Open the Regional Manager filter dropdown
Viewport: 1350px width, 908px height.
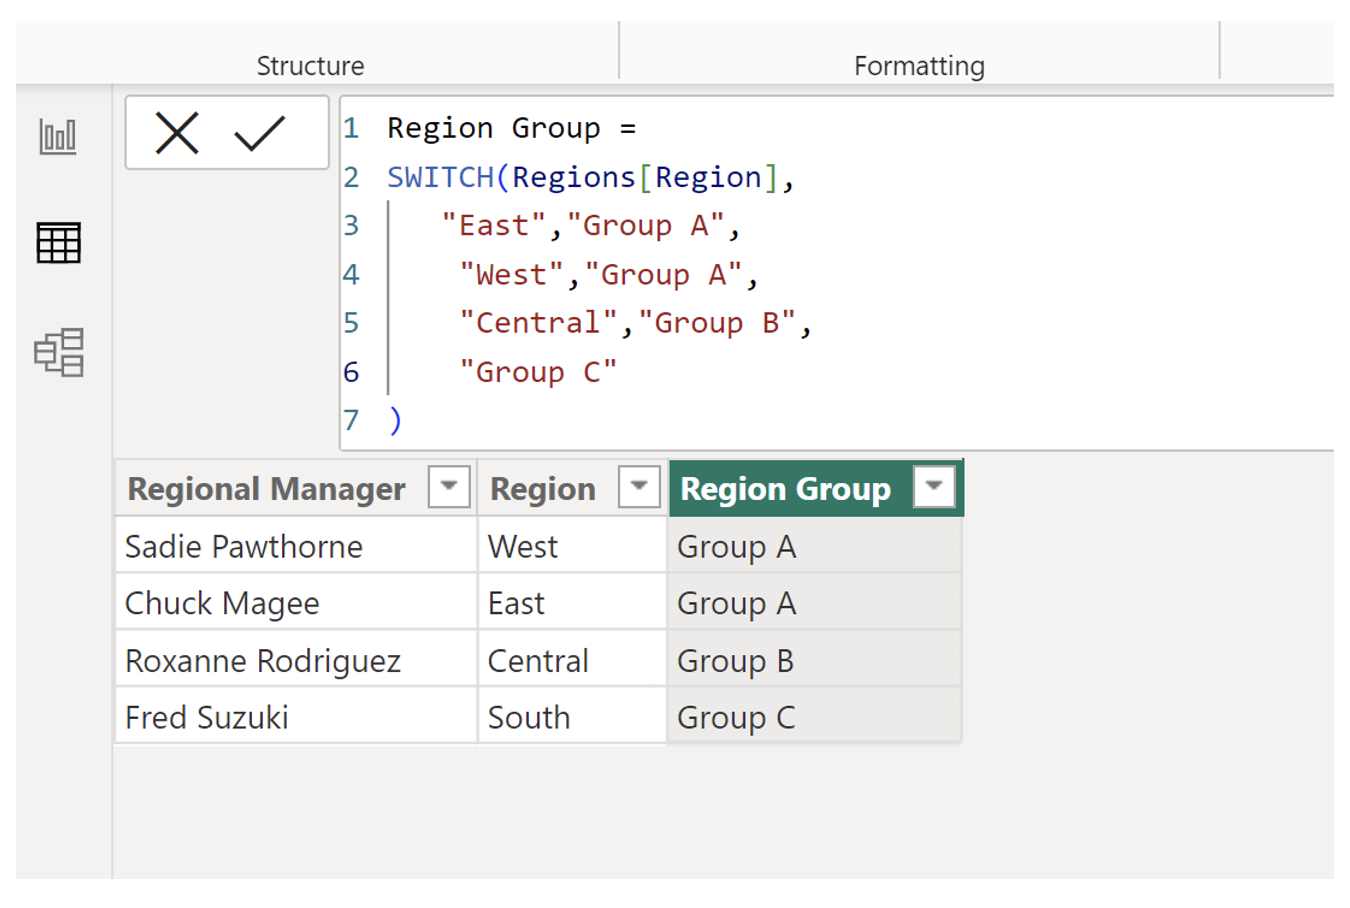[x=449, y=488]
